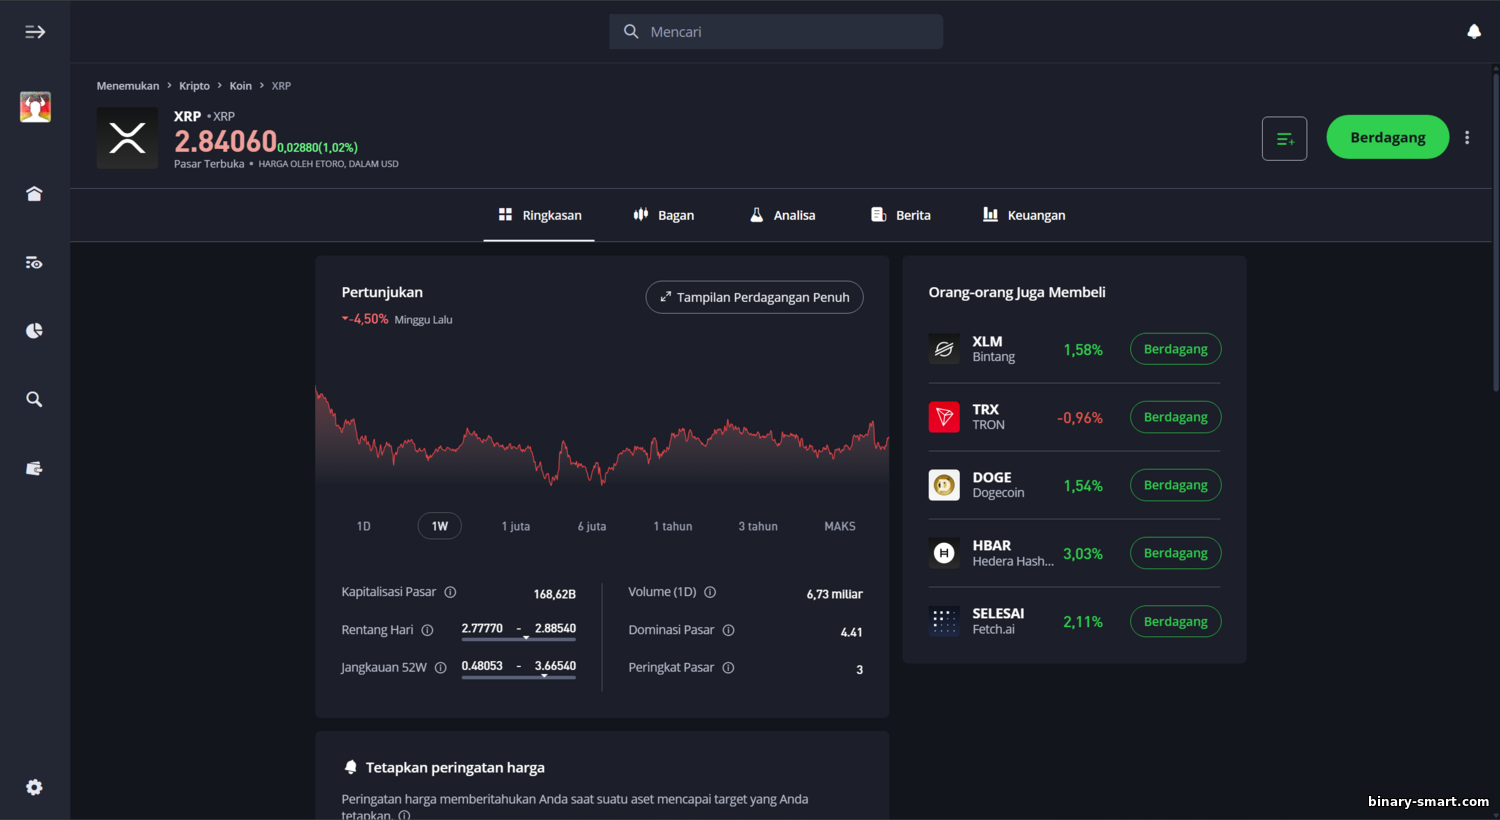Open settings gear in sidebar

click(34, 787)
